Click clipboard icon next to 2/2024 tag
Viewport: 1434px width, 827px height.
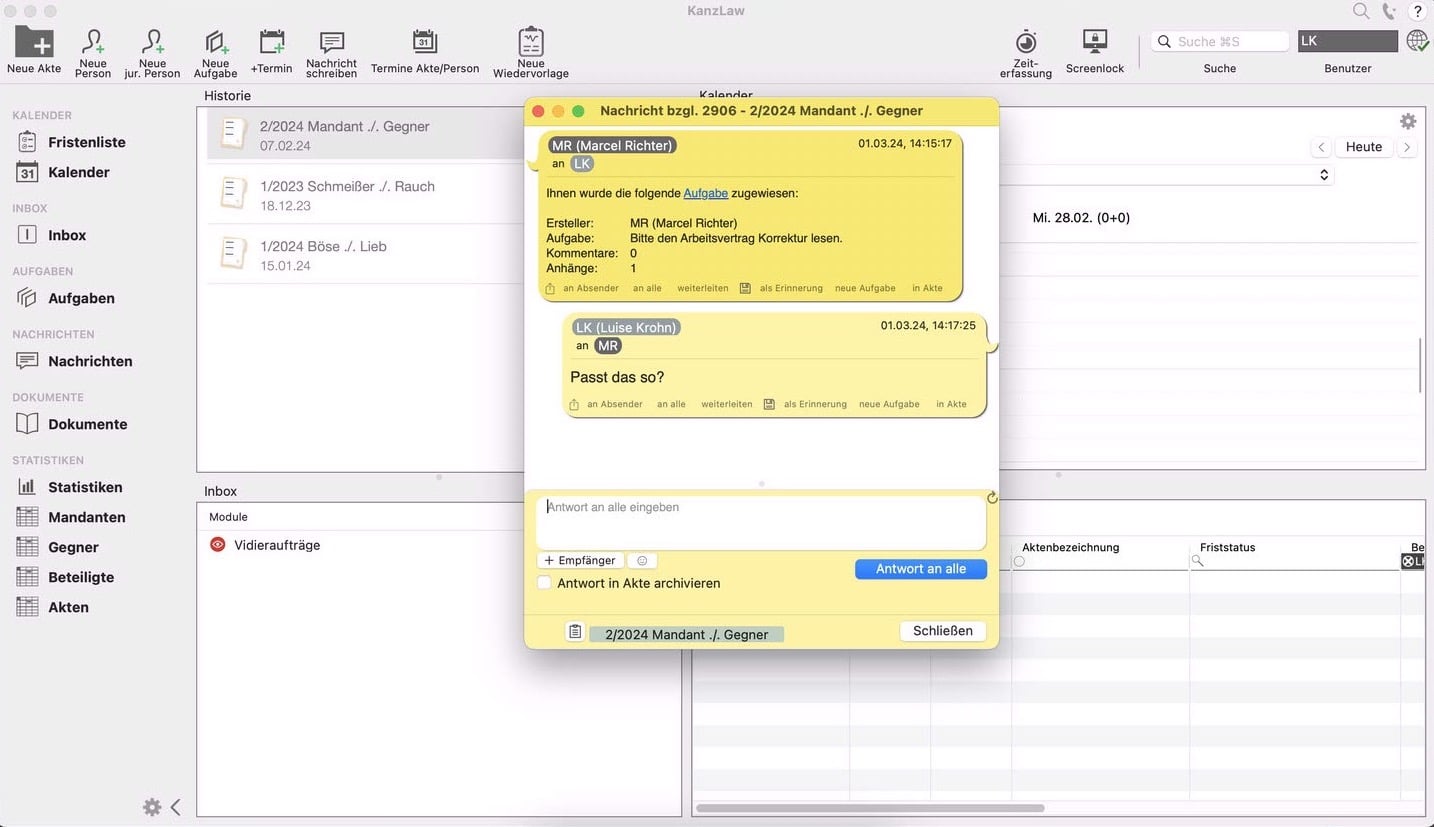[x=575, y=632]
